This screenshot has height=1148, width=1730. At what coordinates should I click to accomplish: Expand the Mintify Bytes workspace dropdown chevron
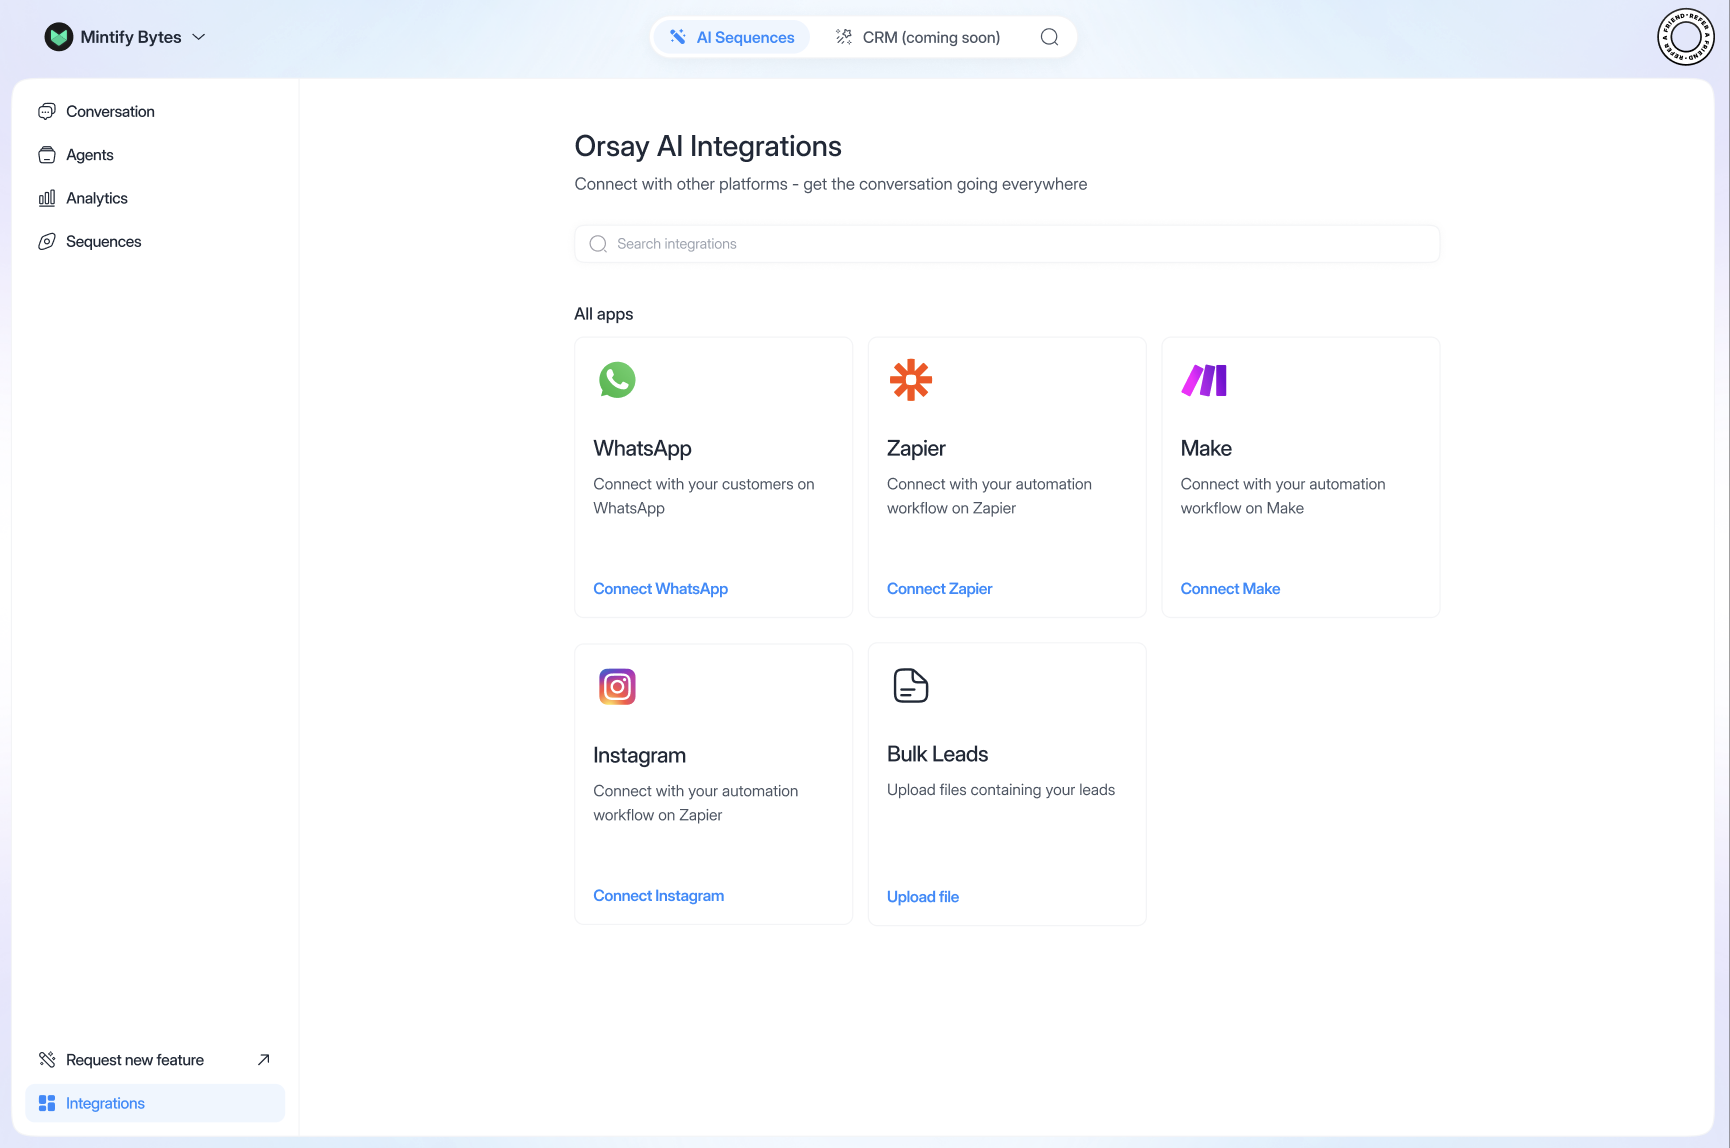tap(199, 37)
